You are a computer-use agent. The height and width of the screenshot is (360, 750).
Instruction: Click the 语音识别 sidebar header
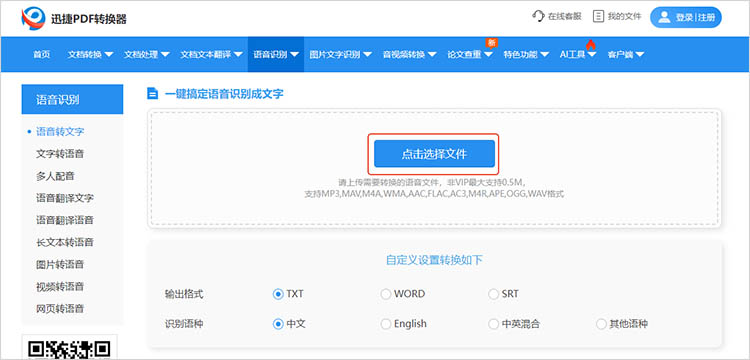pos(72,99)
